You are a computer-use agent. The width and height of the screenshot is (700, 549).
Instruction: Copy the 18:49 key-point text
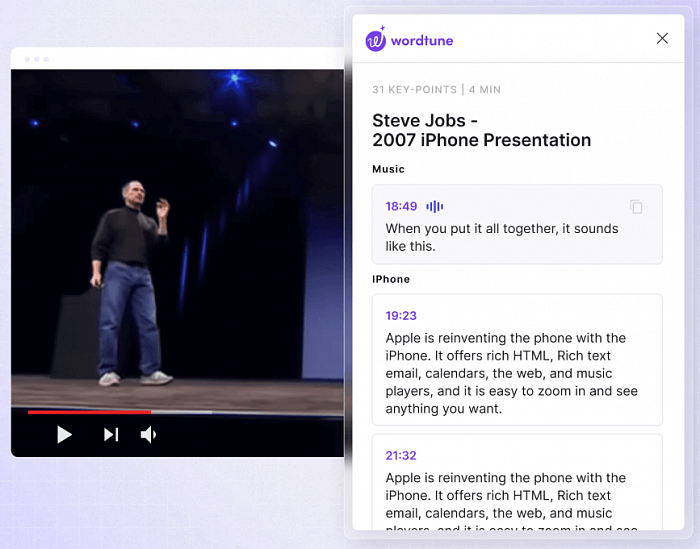click(x=636, y=207)
